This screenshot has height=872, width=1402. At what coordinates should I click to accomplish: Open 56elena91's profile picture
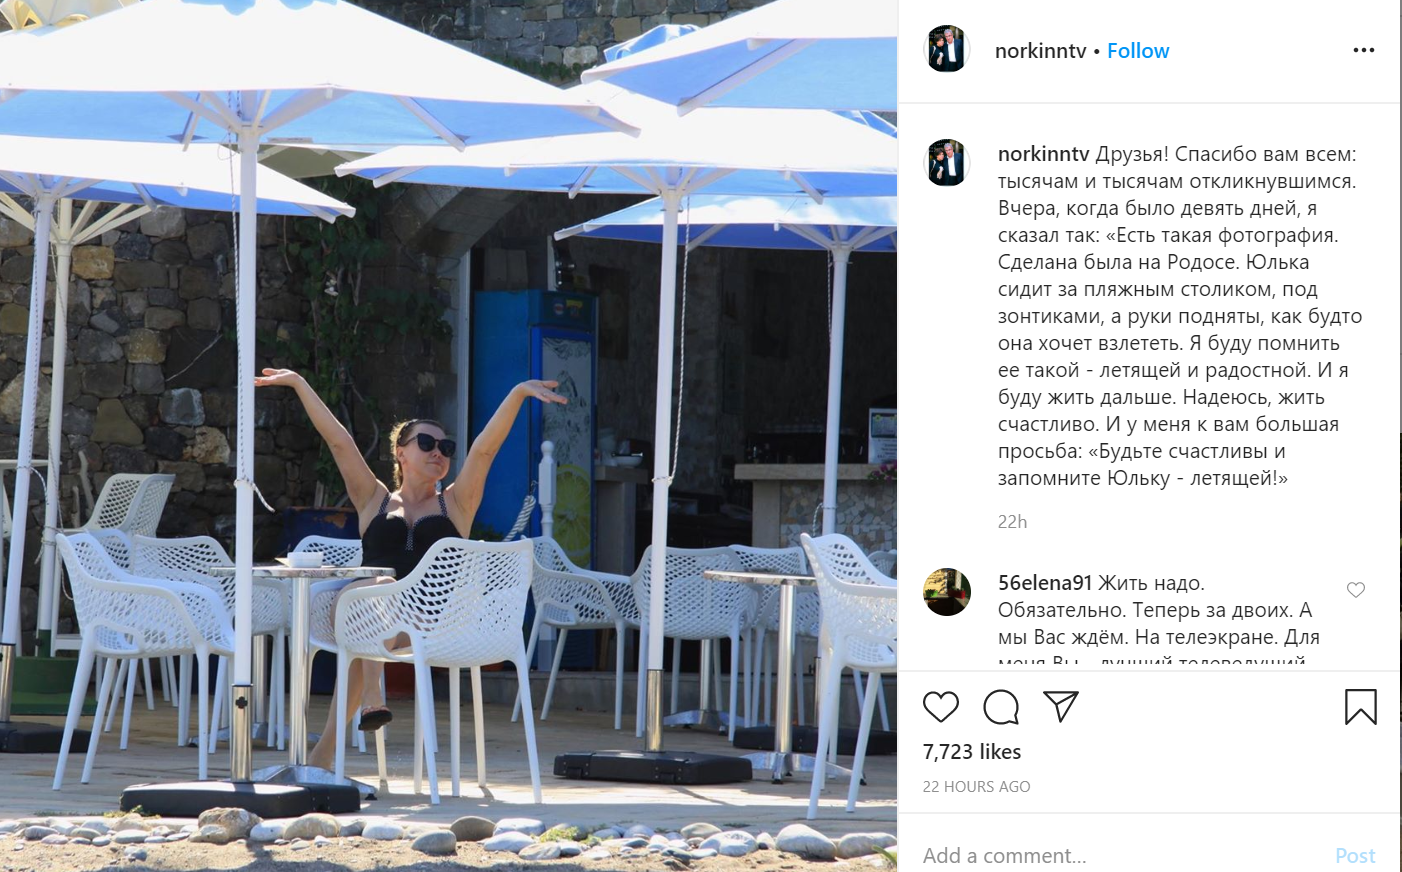pyautogui.click(x=947, y=592)
